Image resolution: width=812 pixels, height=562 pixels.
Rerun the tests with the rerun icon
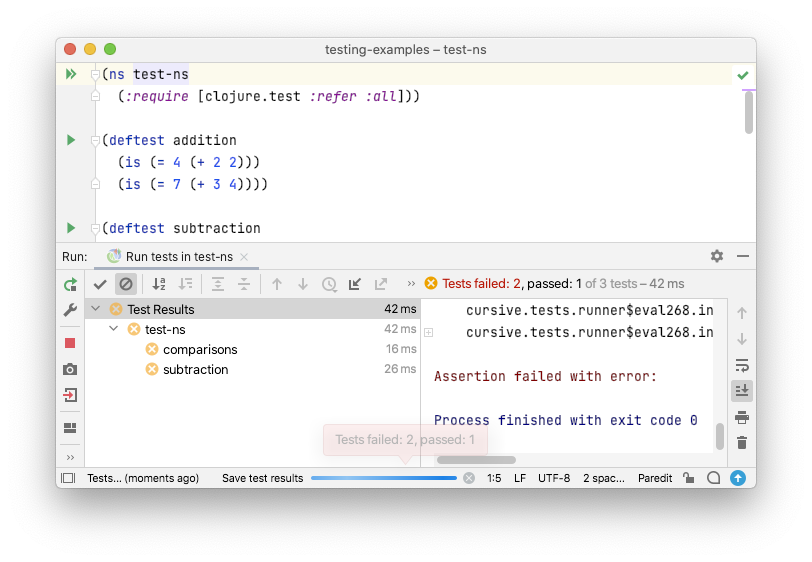click(x=70, y=284)
